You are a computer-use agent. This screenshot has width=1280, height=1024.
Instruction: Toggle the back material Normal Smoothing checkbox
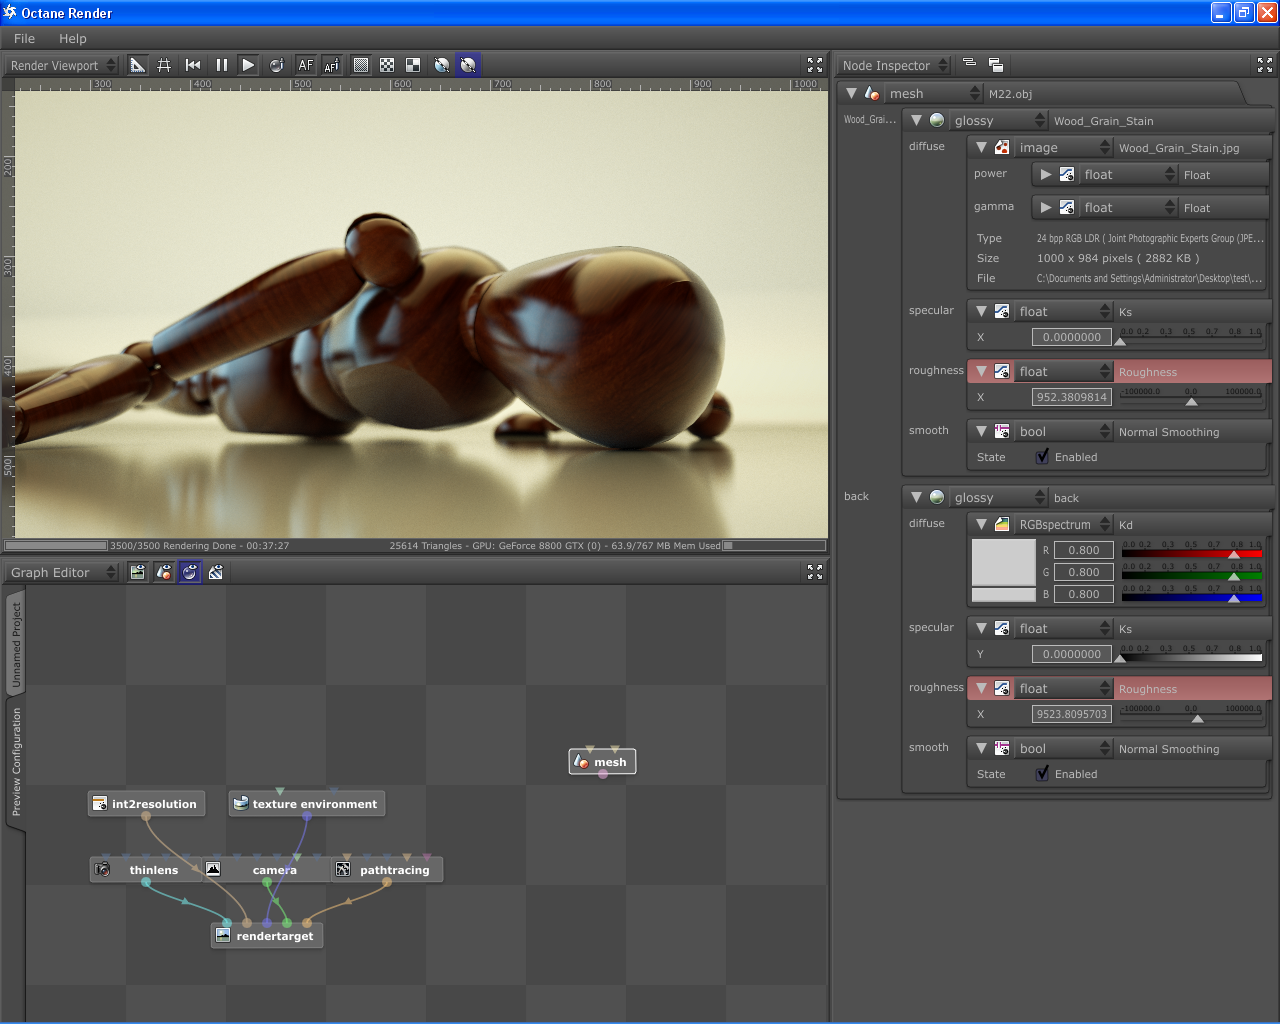coord(1042,774)
